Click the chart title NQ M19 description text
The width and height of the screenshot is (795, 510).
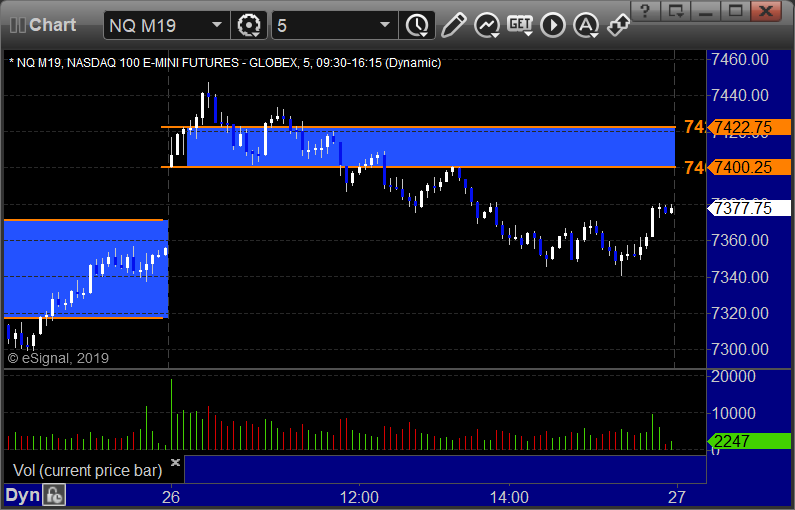click(225, 63)
